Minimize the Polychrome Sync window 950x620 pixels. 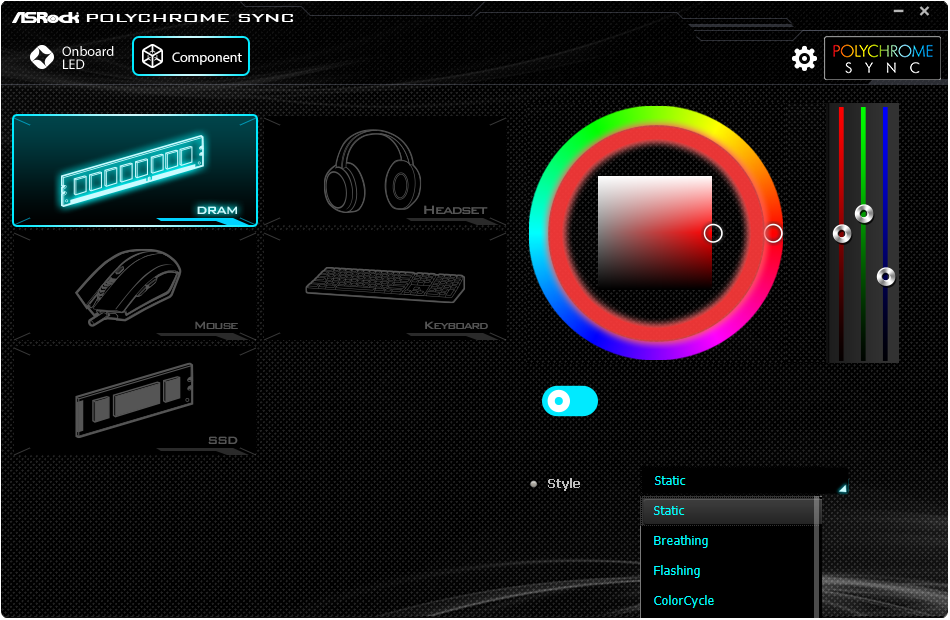click(x=899, y=11)
